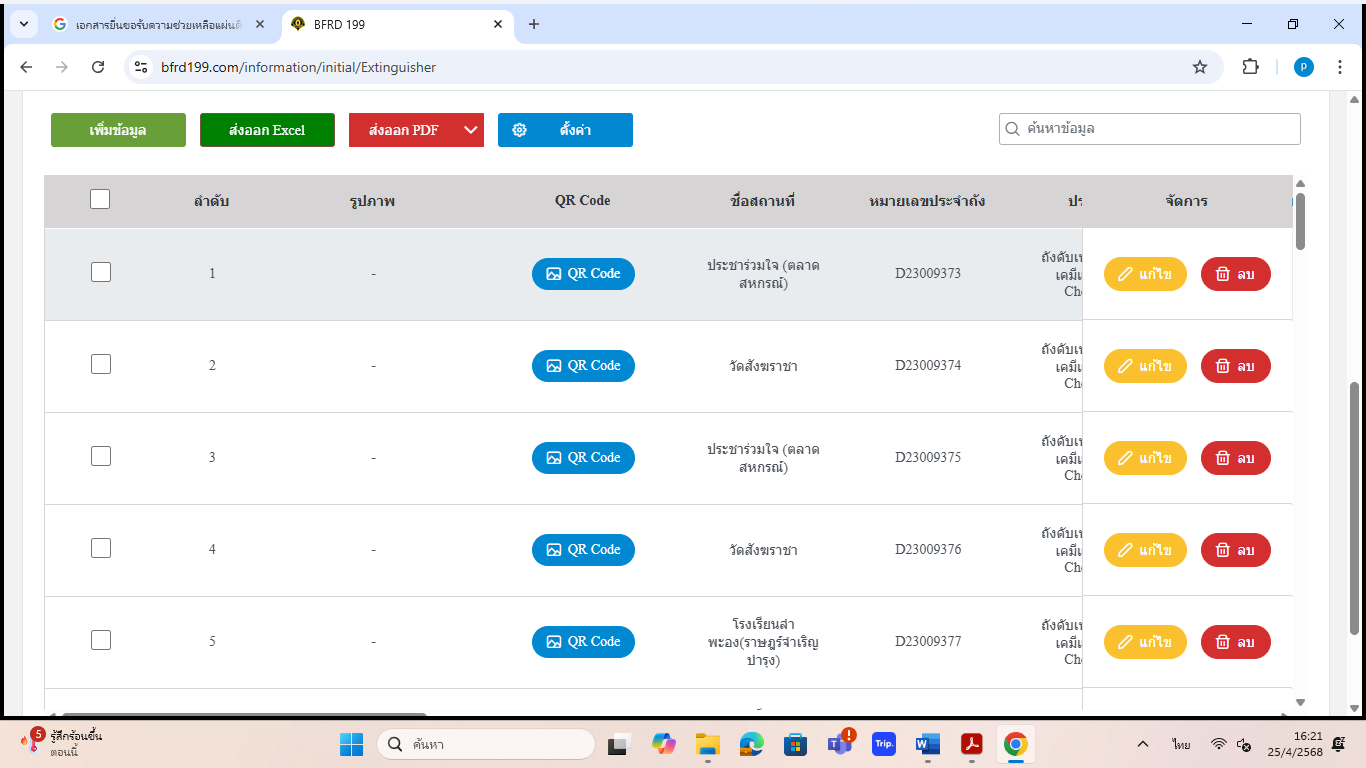This screenshot has height=768, width=1366.
Task: Go back to previous page
Action: coord(26,67)
